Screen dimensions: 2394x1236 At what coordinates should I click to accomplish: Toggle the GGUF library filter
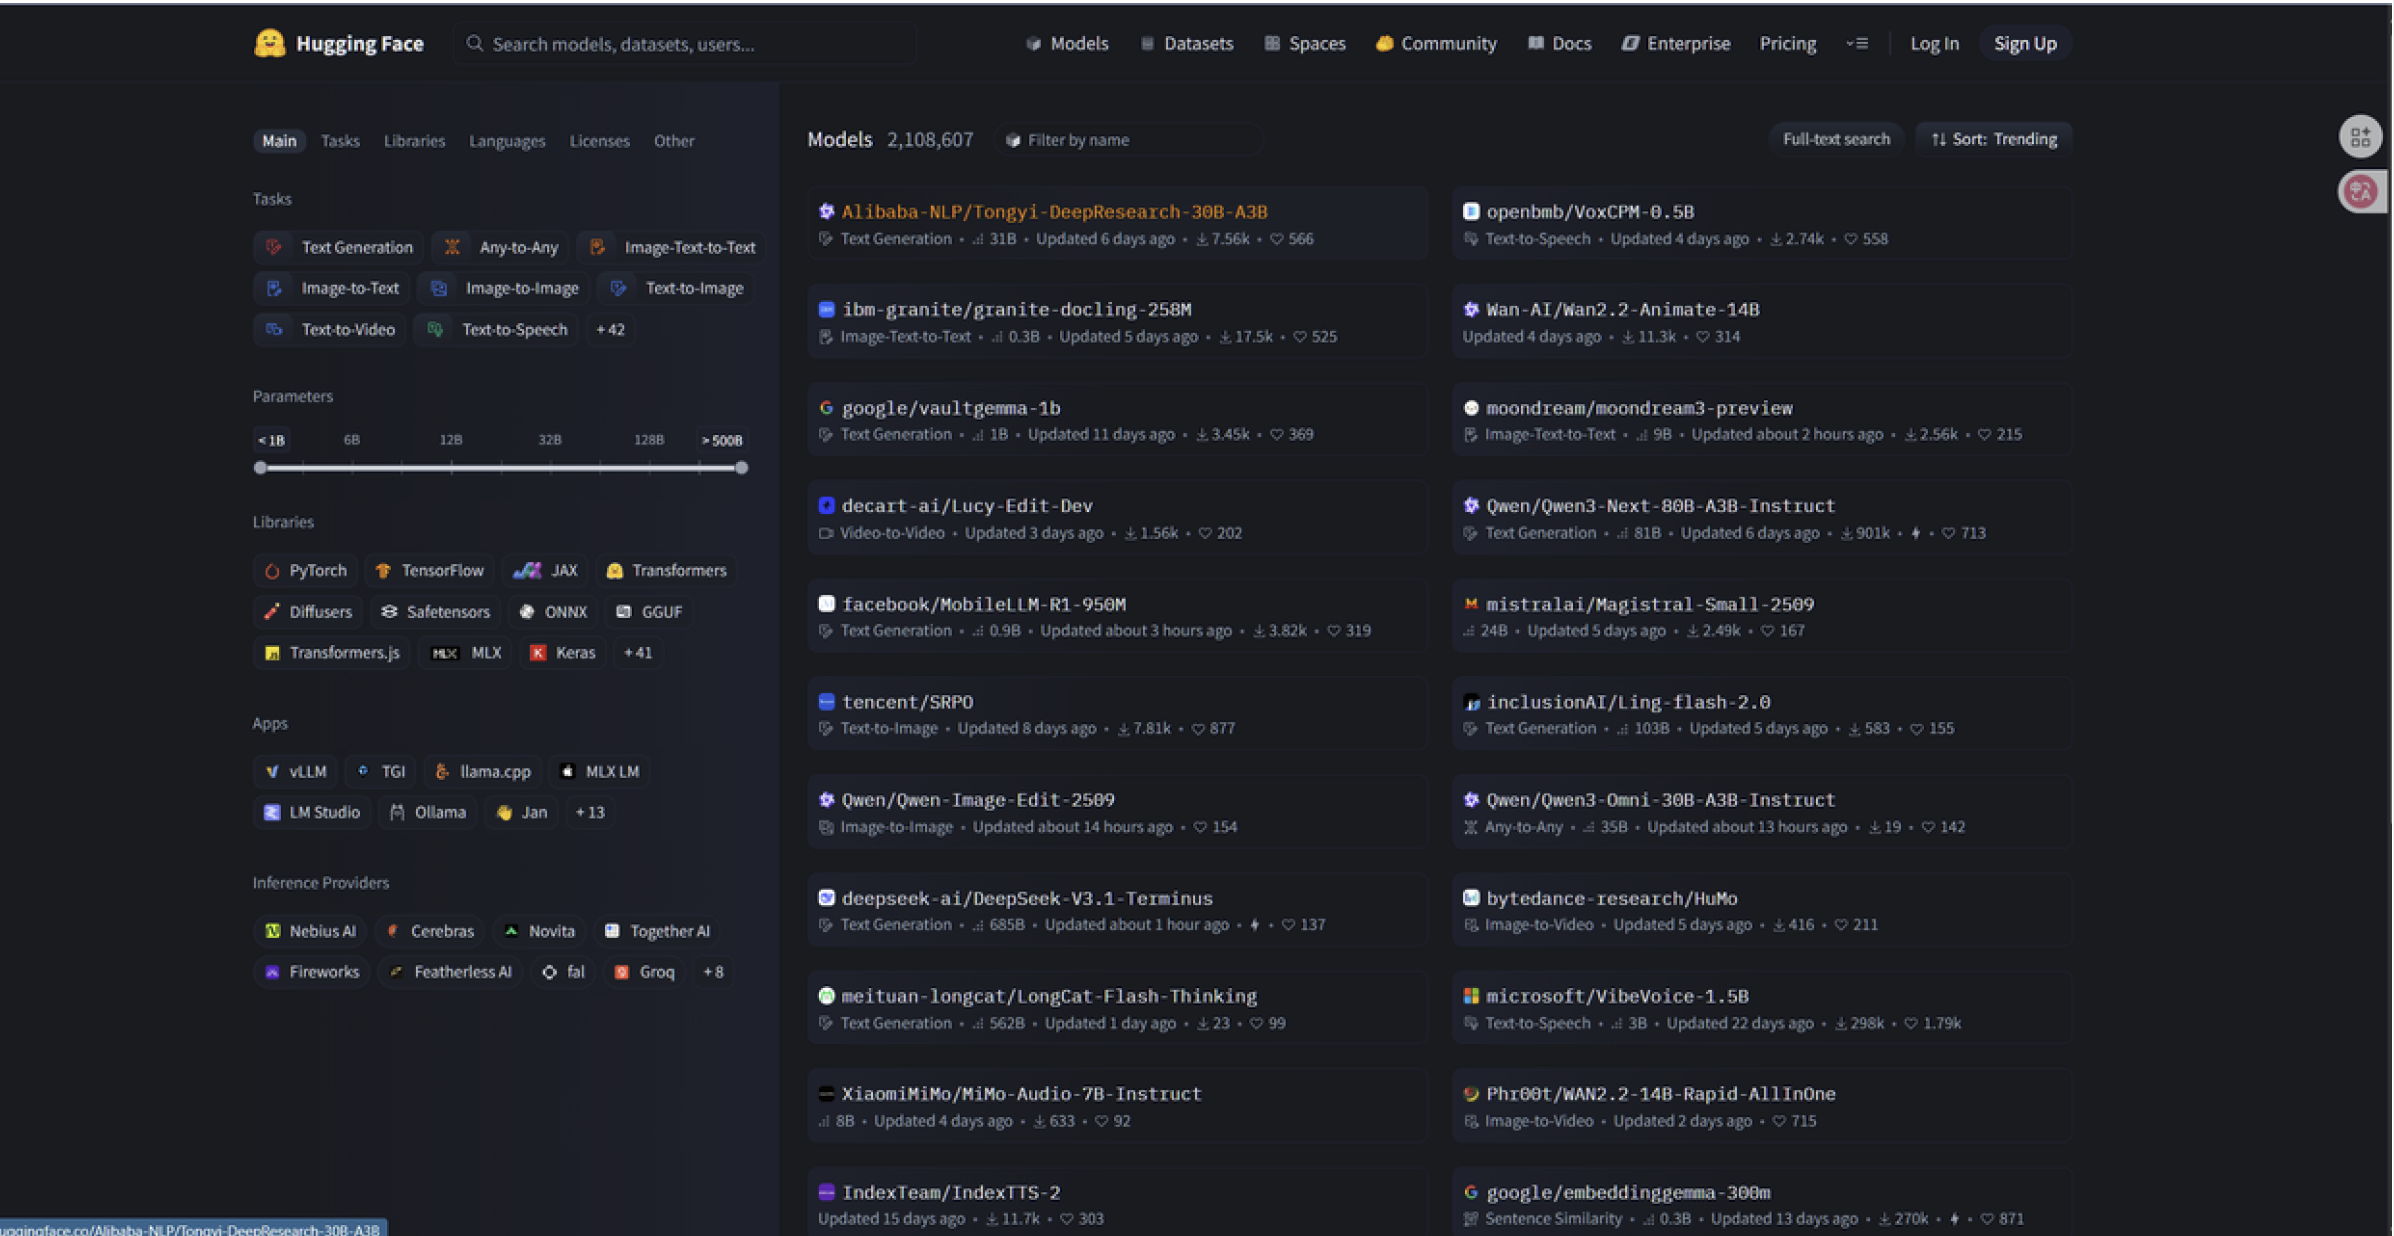[649, 611]
